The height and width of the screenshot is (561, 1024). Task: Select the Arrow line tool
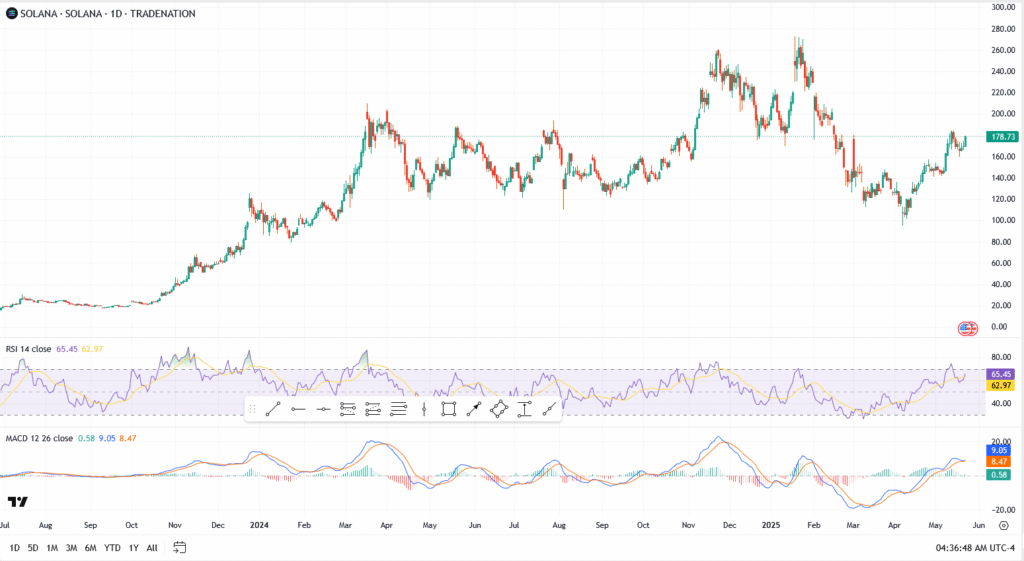click(474, 409)
